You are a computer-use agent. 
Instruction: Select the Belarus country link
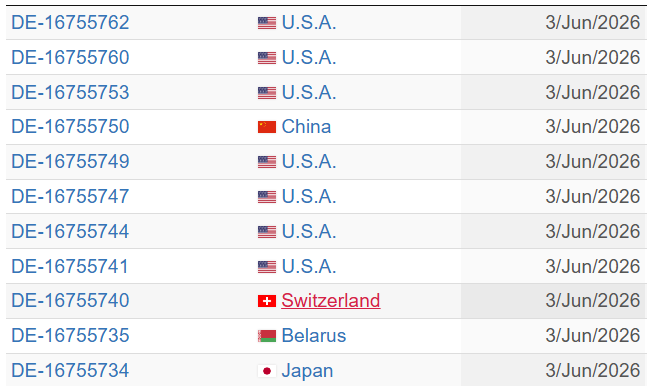314,336
